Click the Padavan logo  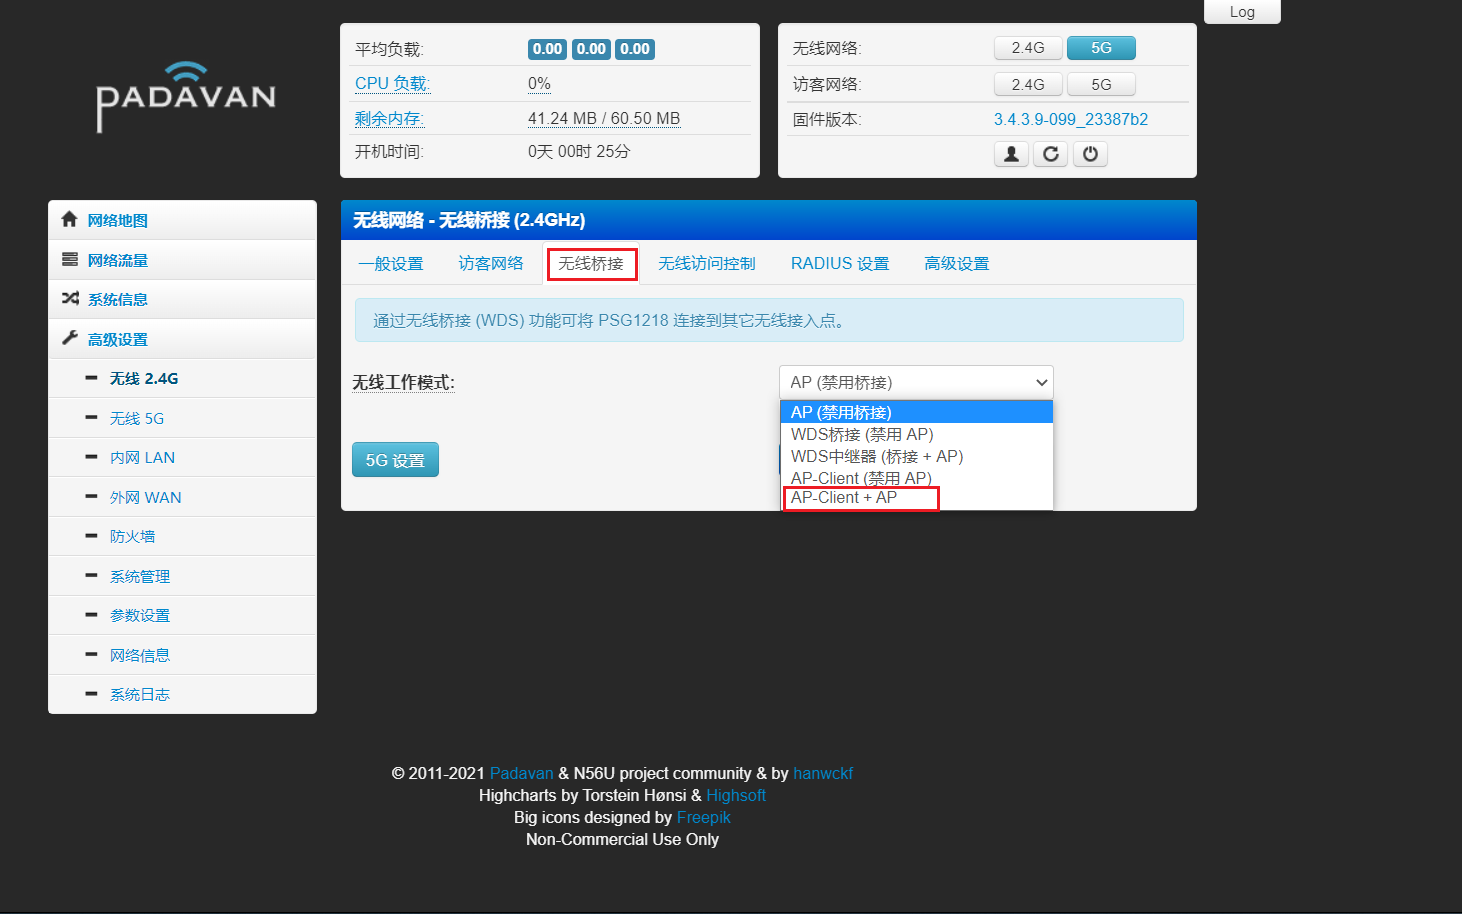(x=186, y=97)
